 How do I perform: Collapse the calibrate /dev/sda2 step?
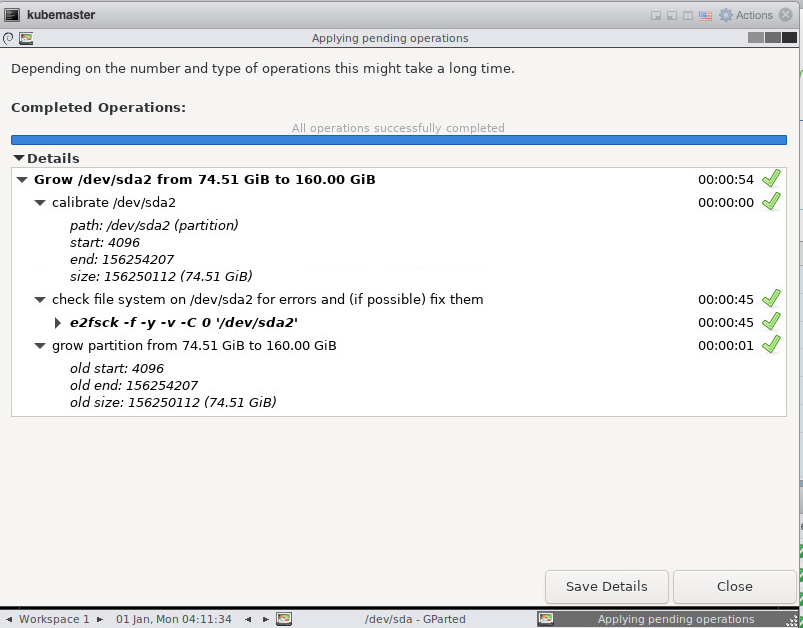40,203
